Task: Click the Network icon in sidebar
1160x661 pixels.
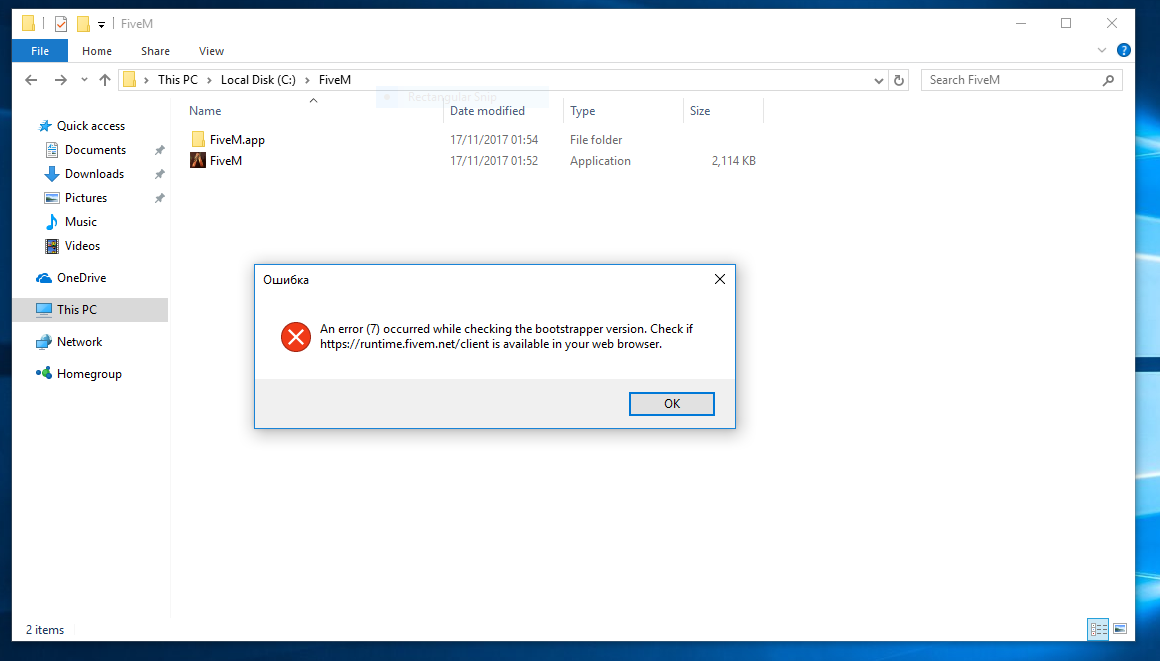Action: [x=44, y=342]
